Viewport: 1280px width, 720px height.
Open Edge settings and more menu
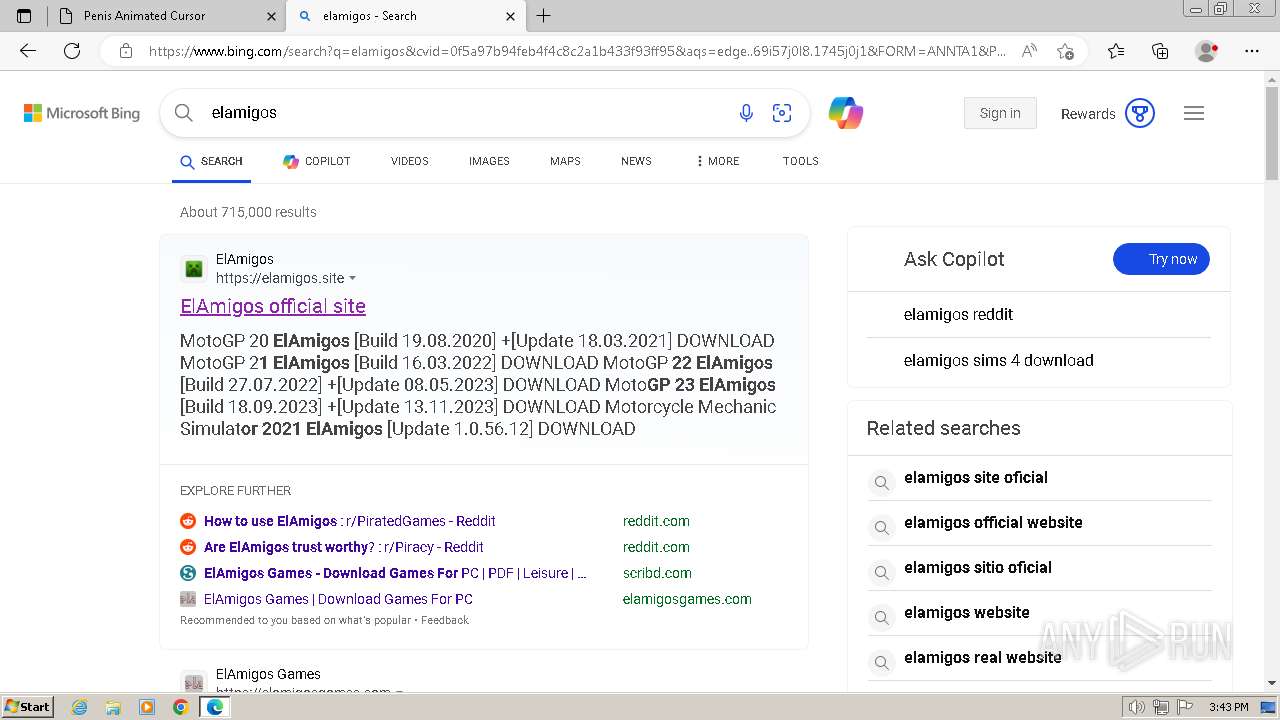(1252, 51)
